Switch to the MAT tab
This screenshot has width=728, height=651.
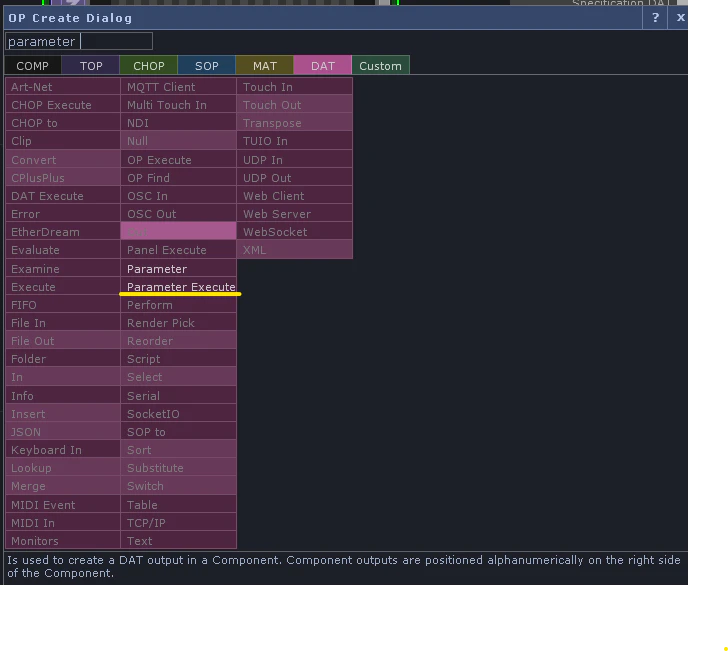pos(265,65)
